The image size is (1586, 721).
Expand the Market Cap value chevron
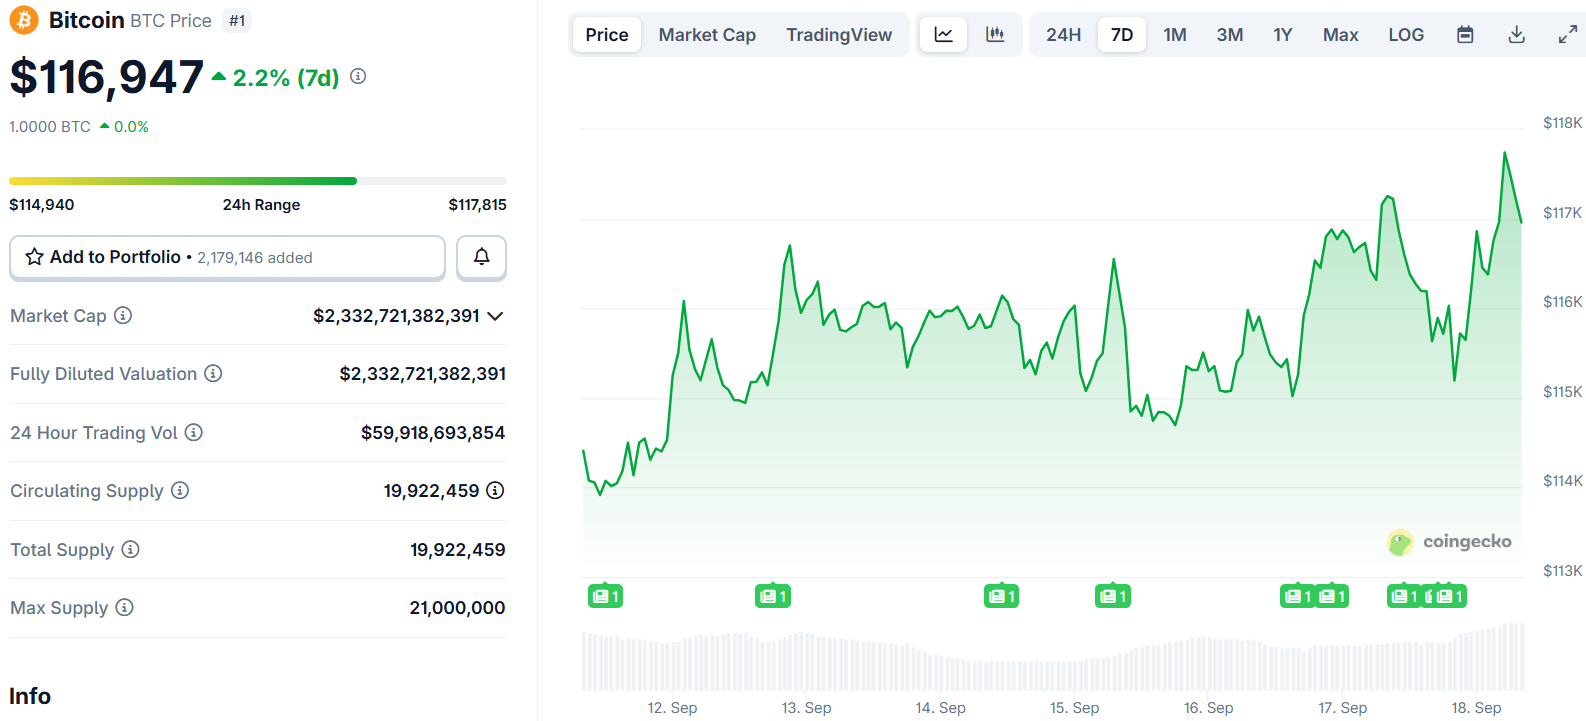pos(495,316)
